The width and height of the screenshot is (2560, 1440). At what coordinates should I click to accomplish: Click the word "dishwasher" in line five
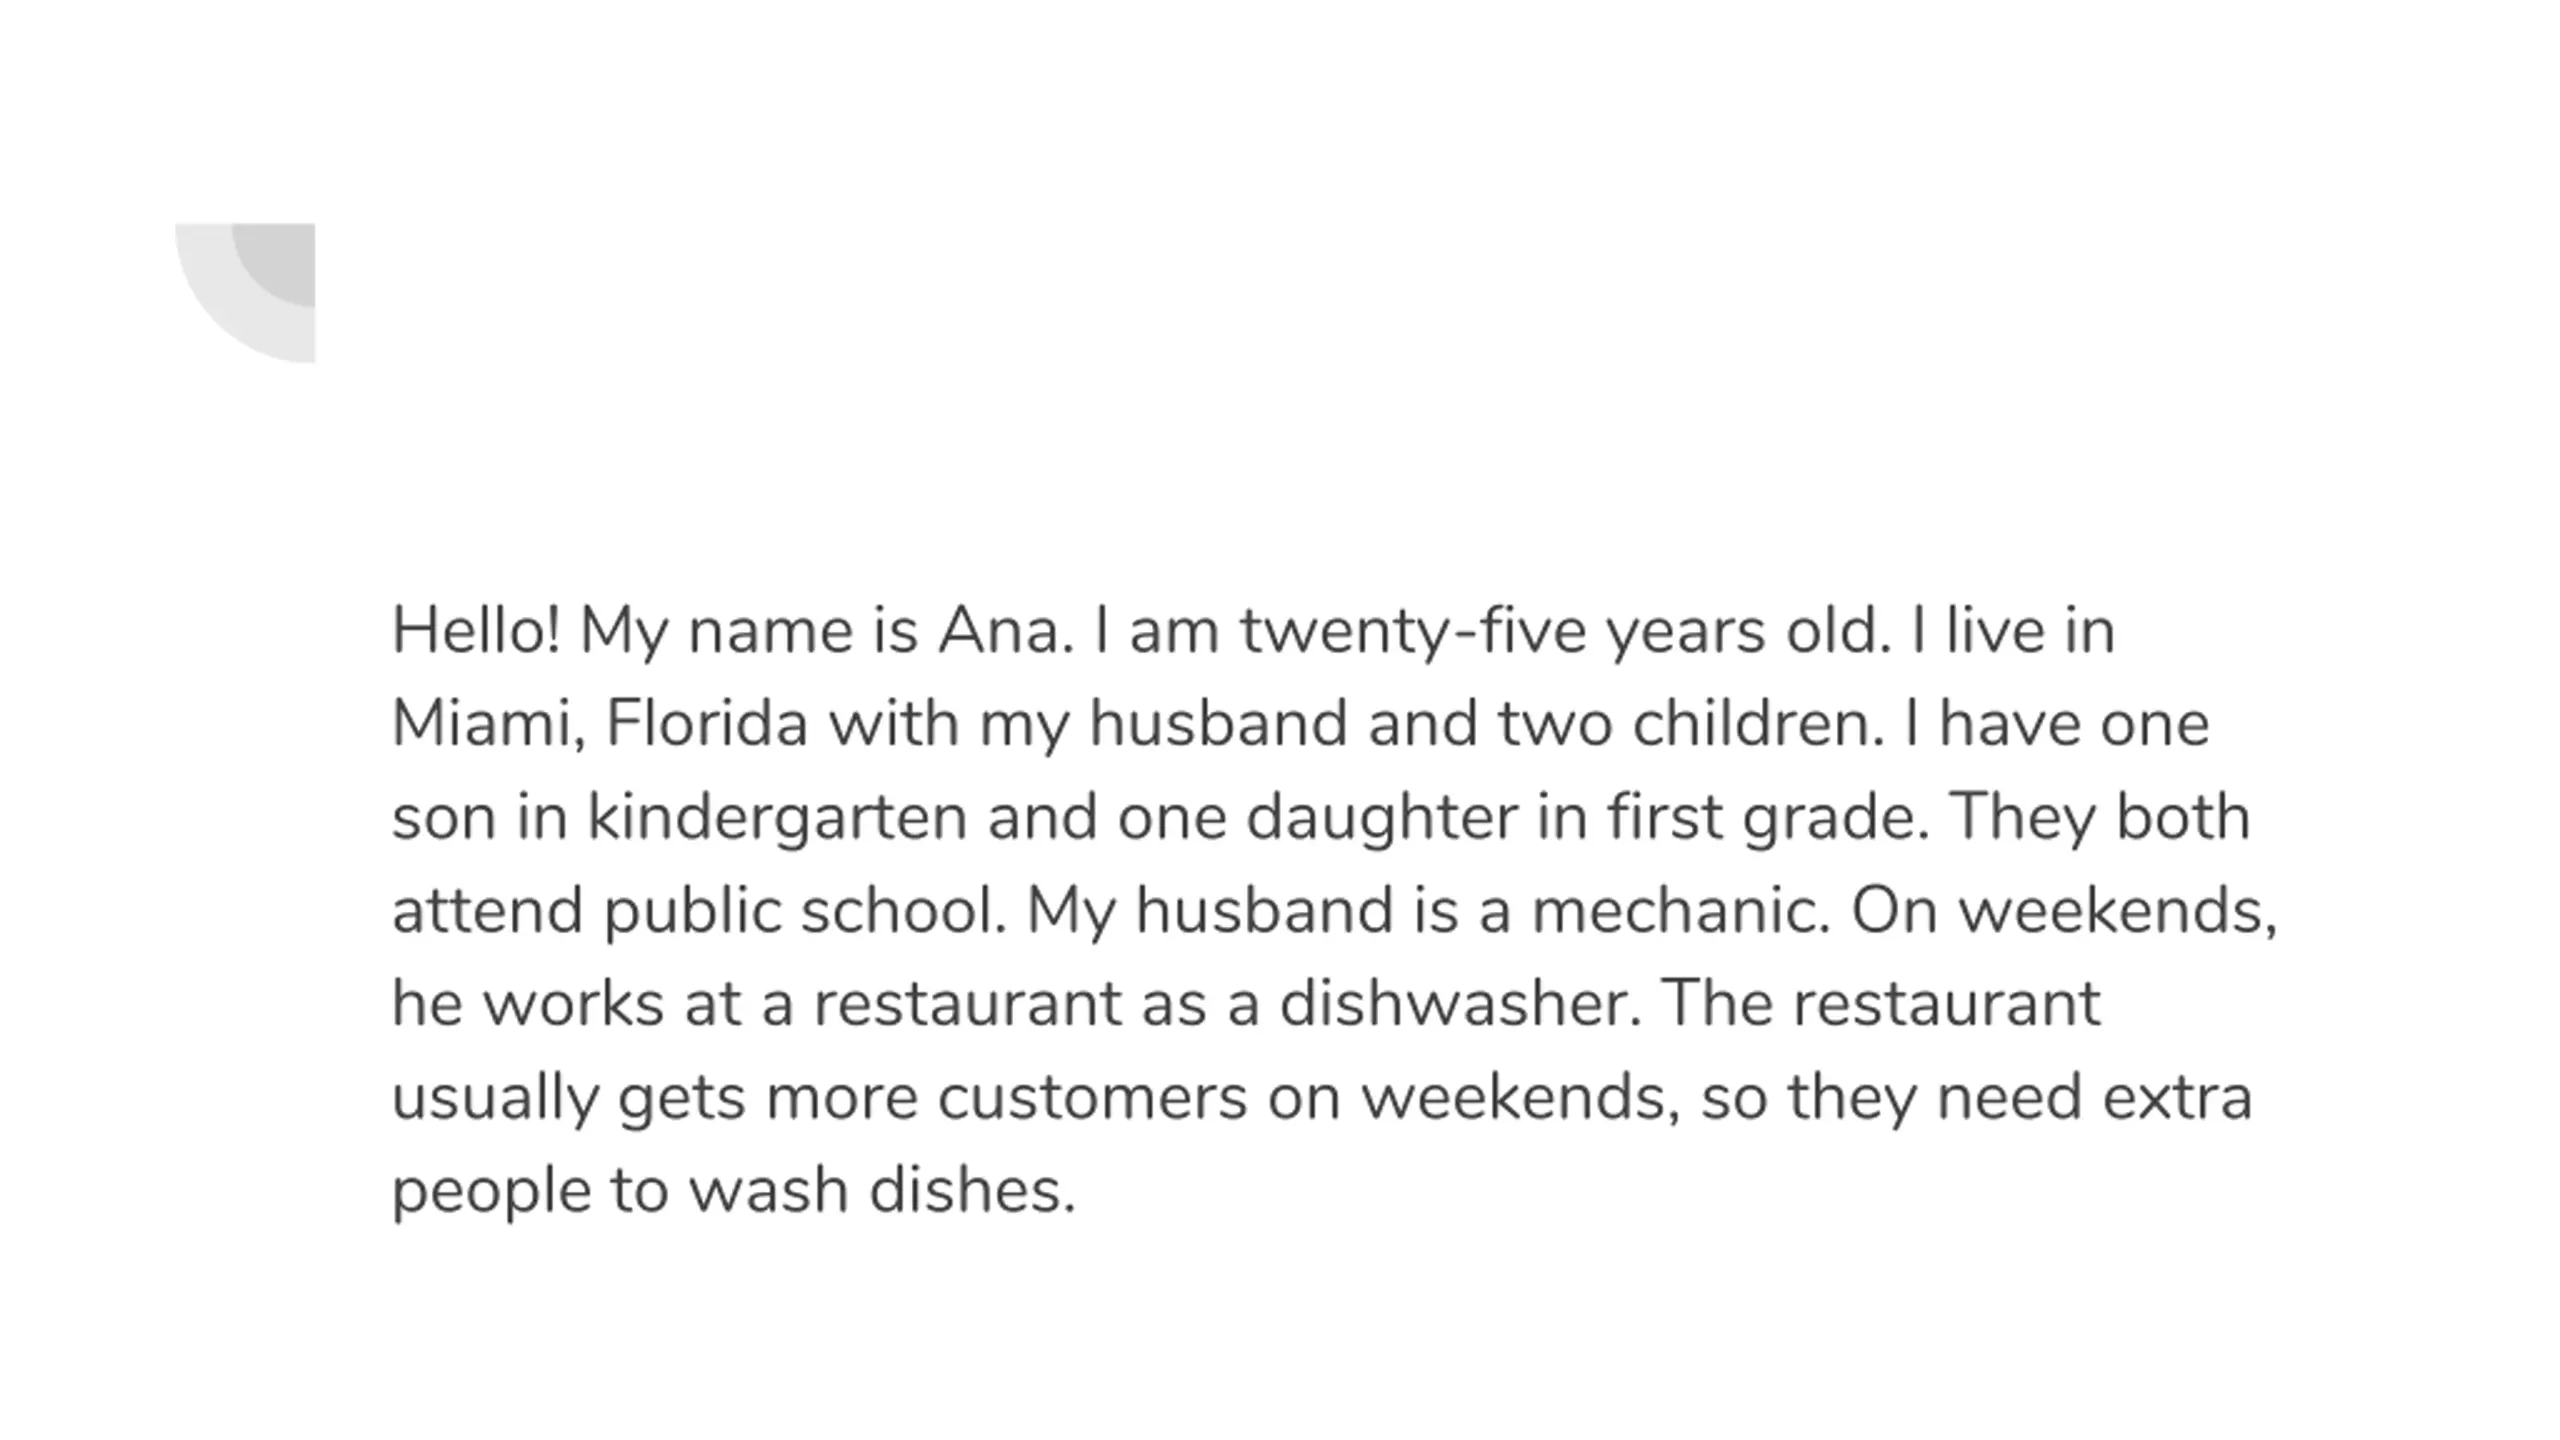[1460, 1003]
